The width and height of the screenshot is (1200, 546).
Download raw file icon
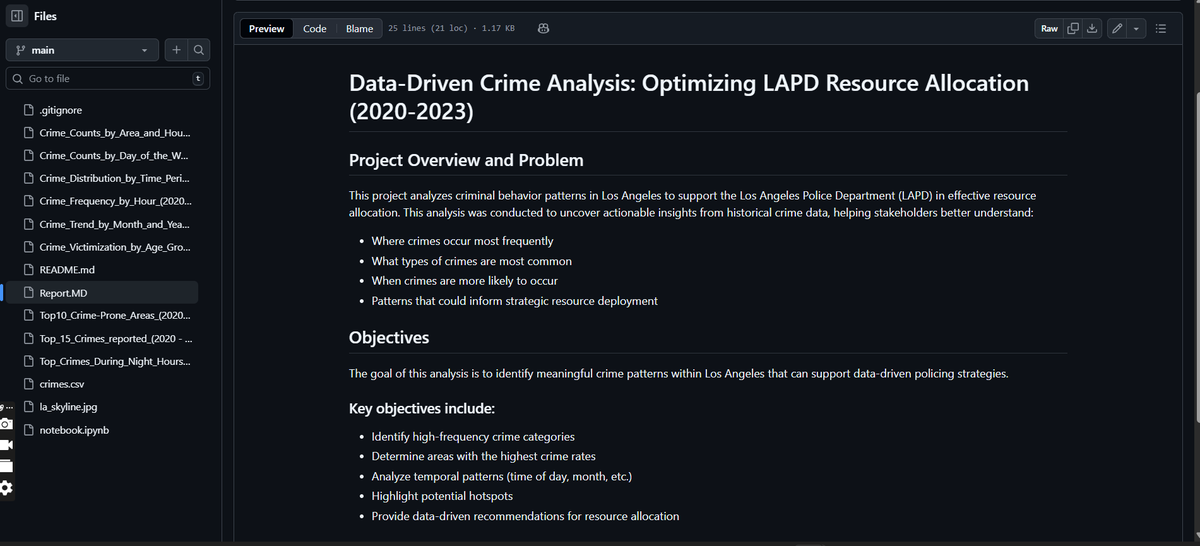[1092, 29]
